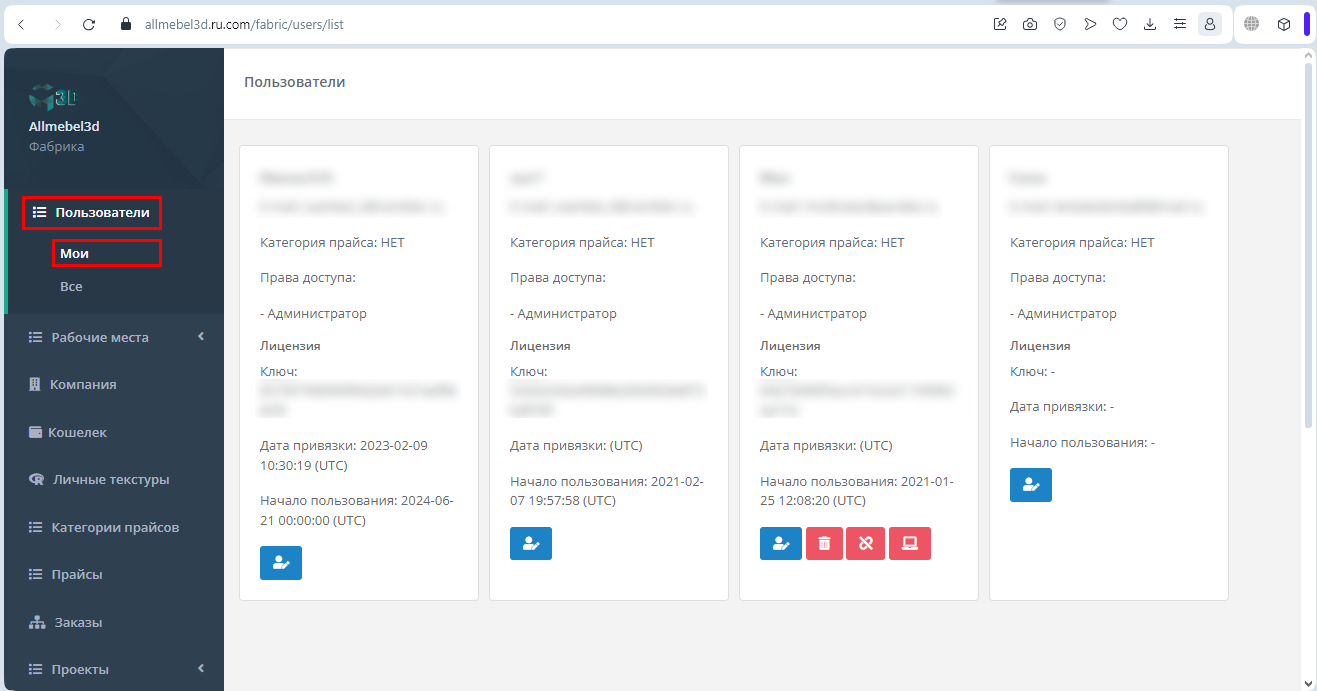Open Проекты menu item
1317x691 pixels.
[114, 669]
